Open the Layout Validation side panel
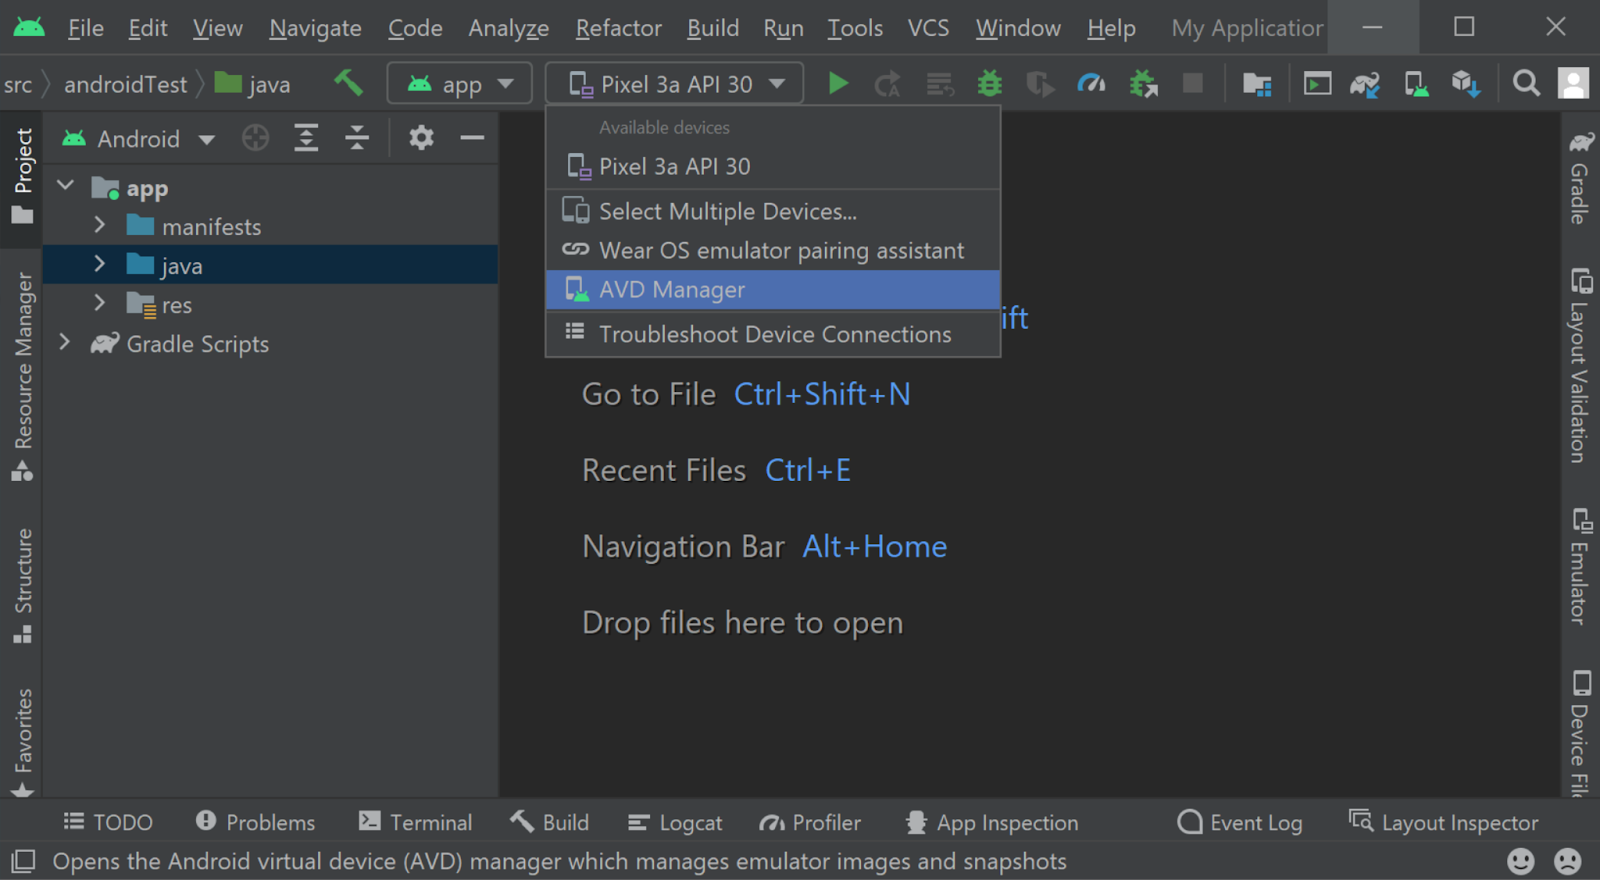 1580,365
